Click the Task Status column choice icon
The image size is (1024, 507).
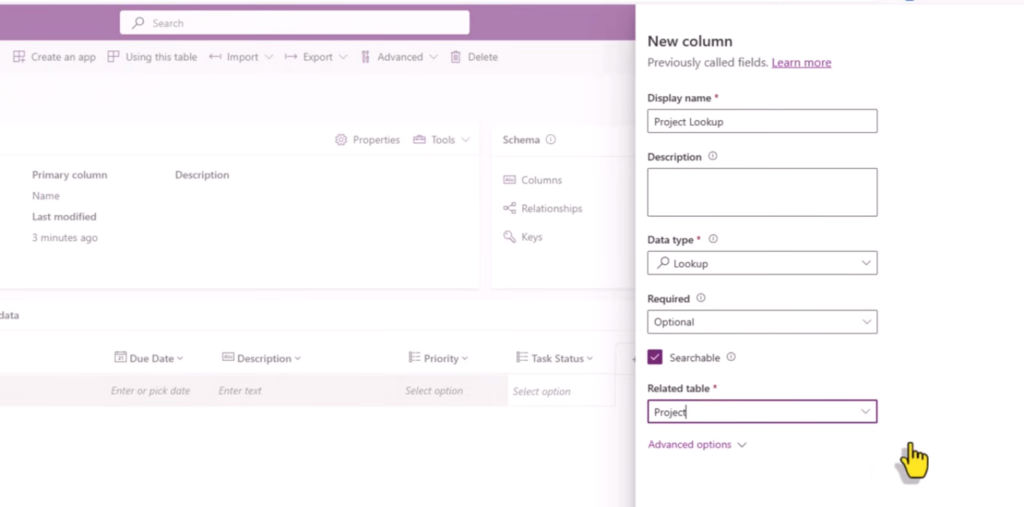[x=522, y=357]
